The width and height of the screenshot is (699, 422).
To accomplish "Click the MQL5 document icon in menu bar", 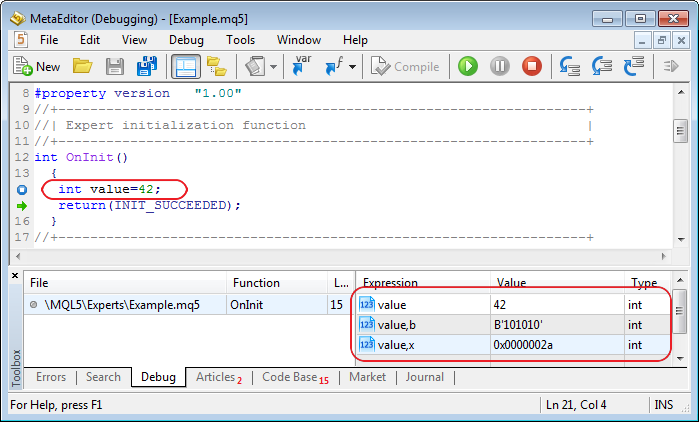I will click(x=21, y=40).
